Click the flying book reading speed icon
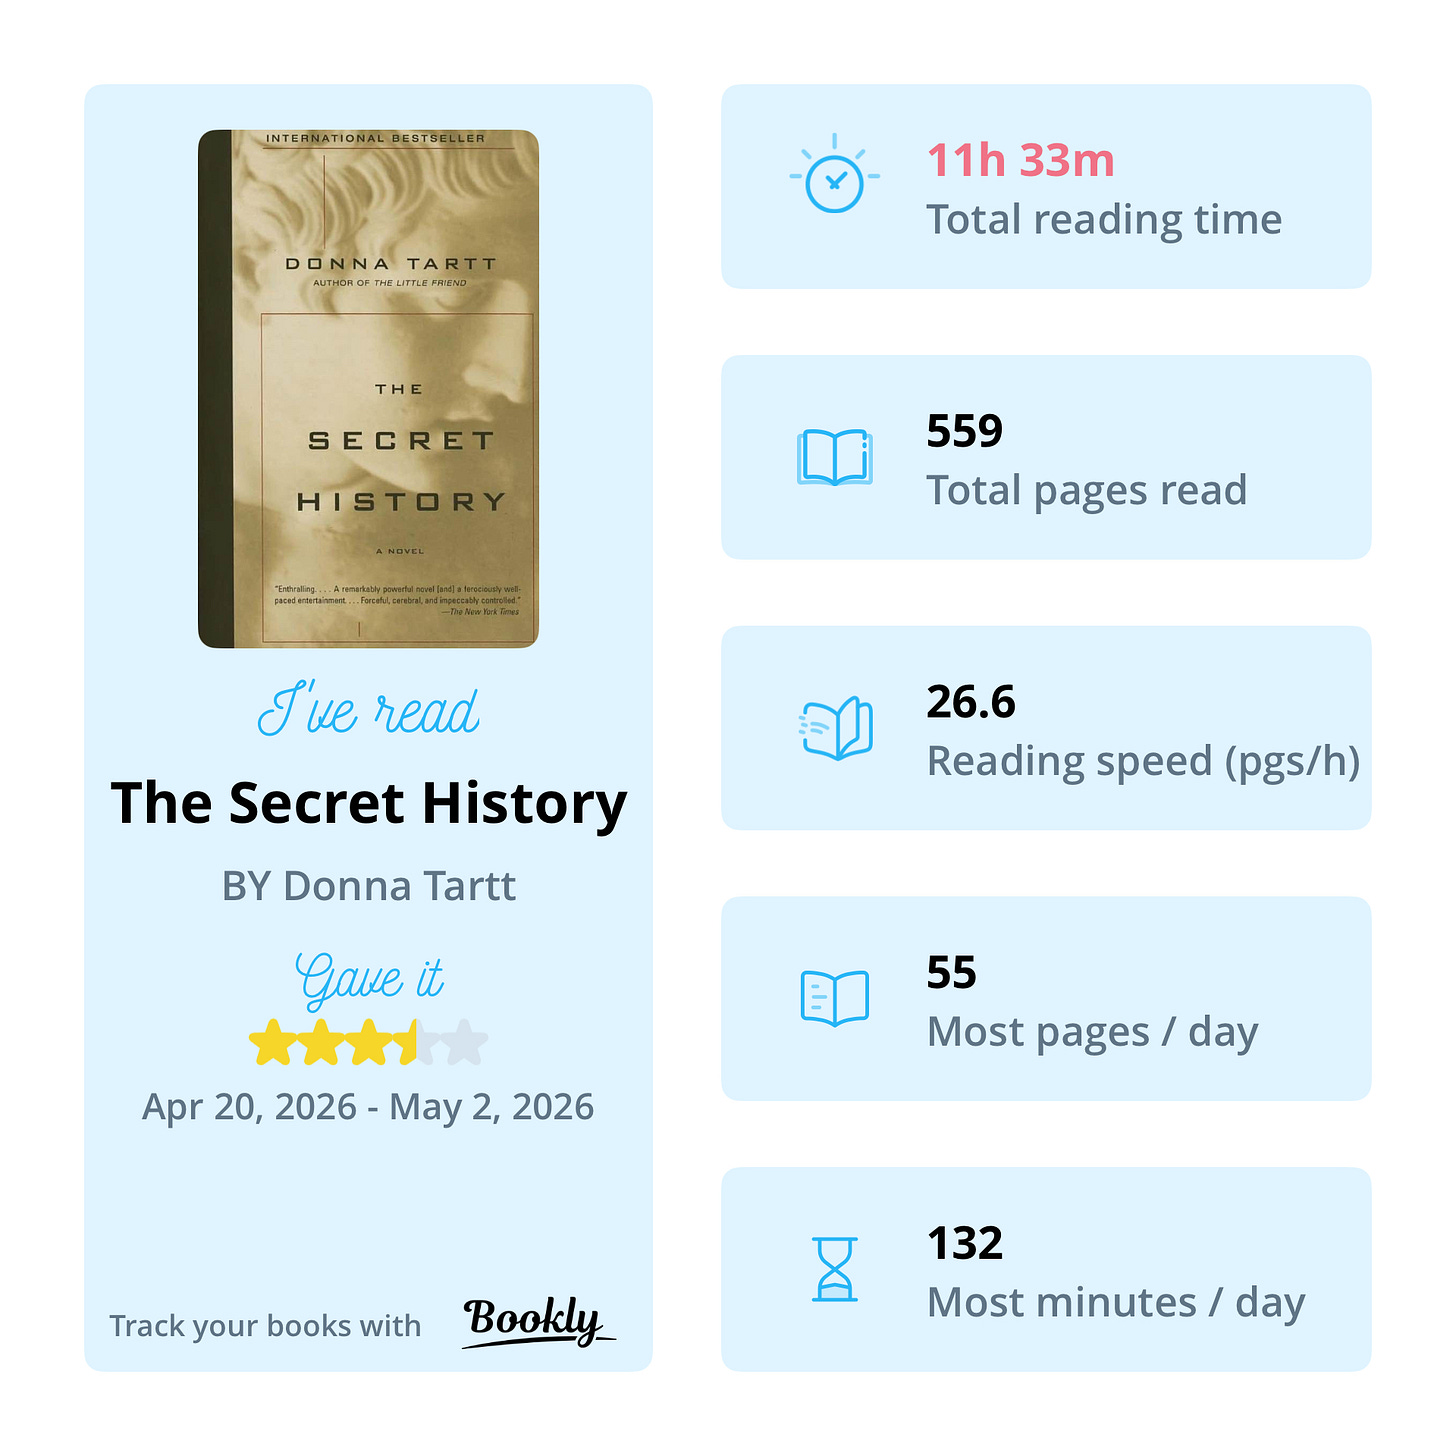Screen dimensions: 1456x1456 click(835, 728)
